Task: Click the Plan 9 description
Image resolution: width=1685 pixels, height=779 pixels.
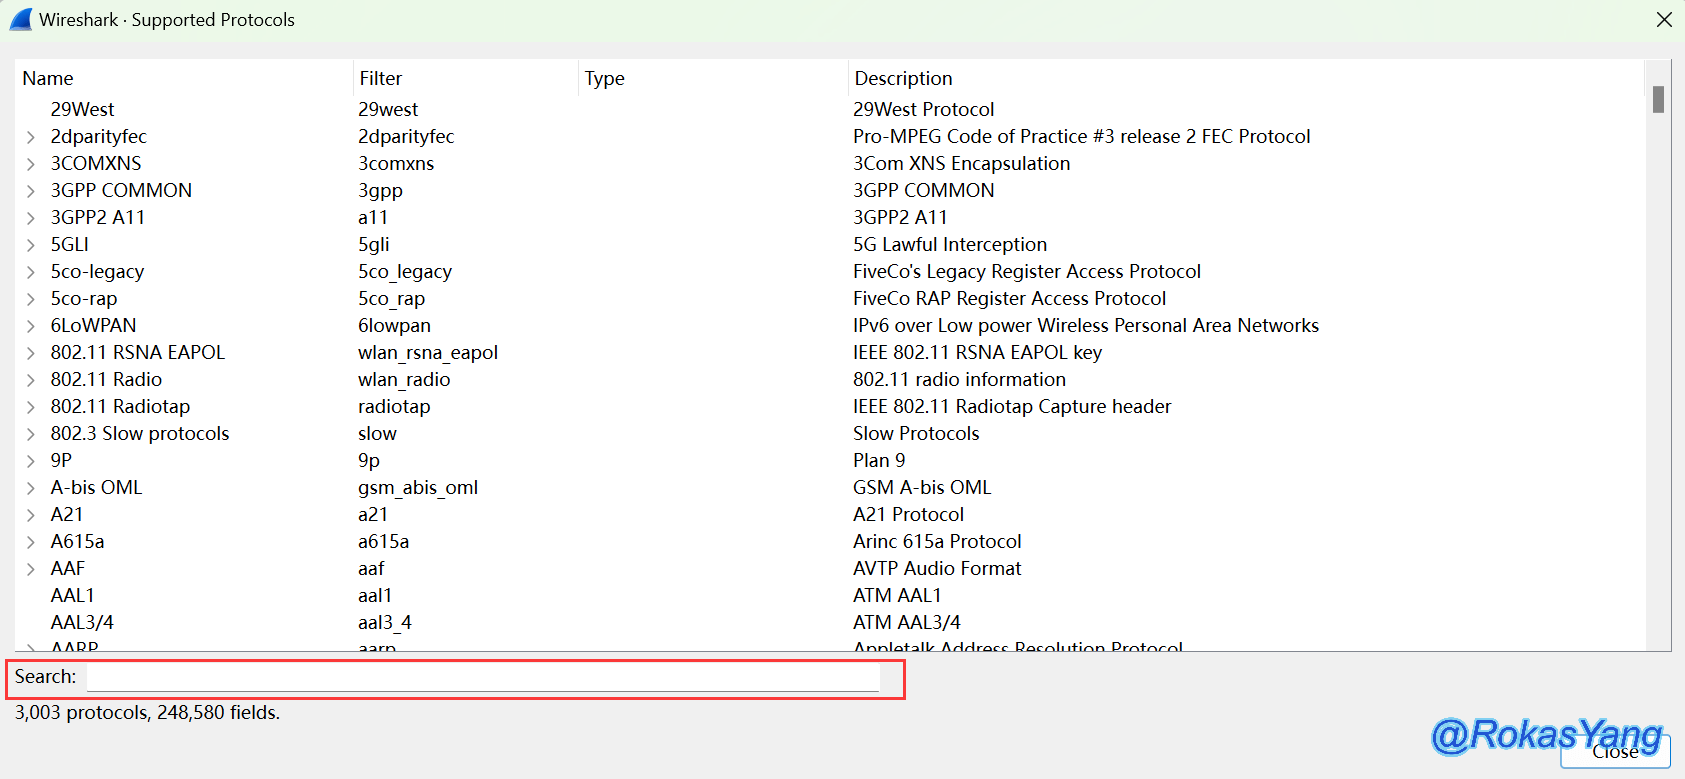Action: click(x=879, y=460)
